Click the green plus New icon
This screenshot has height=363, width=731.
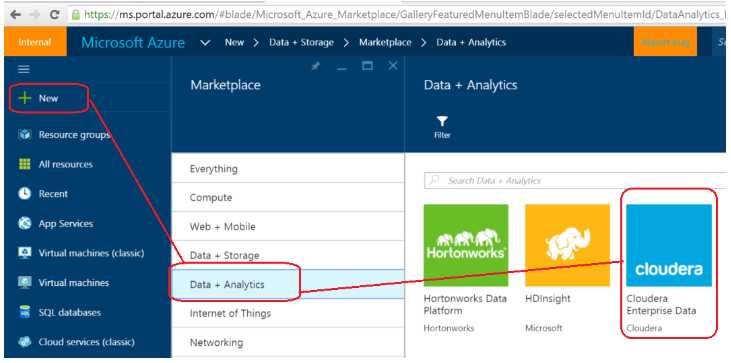[x=24, y=98]
